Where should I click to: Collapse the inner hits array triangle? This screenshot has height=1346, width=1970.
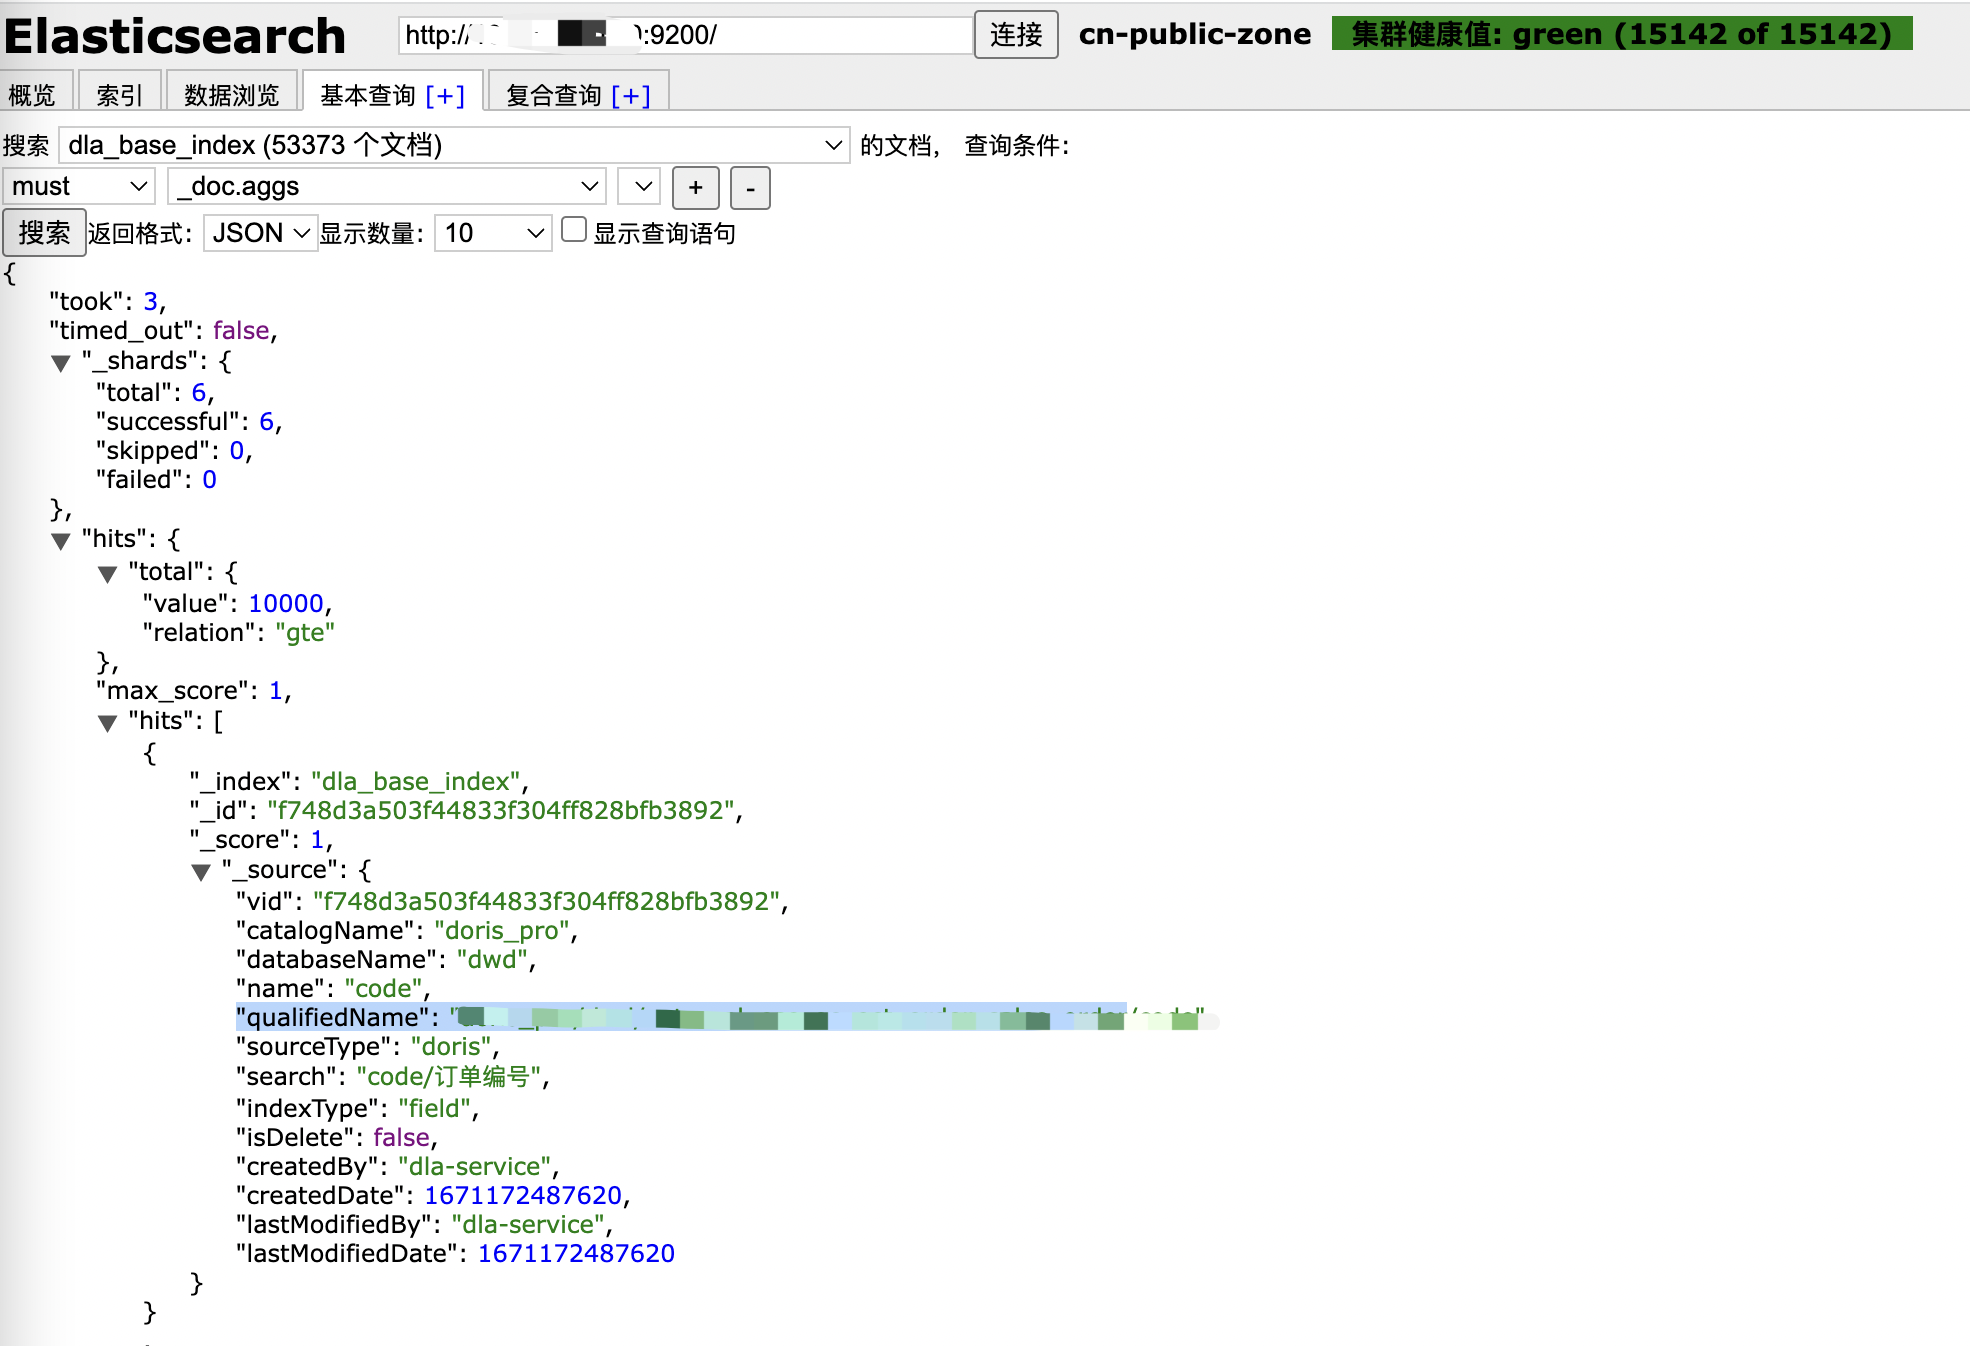108,723
